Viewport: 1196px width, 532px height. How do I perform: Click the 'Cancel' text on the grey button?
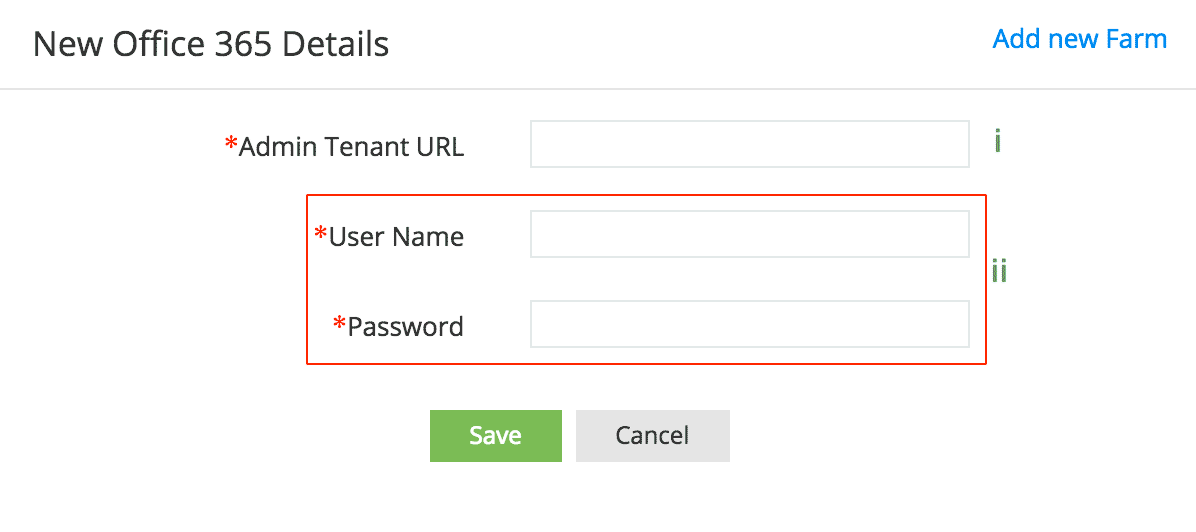(x=652, y=435)
